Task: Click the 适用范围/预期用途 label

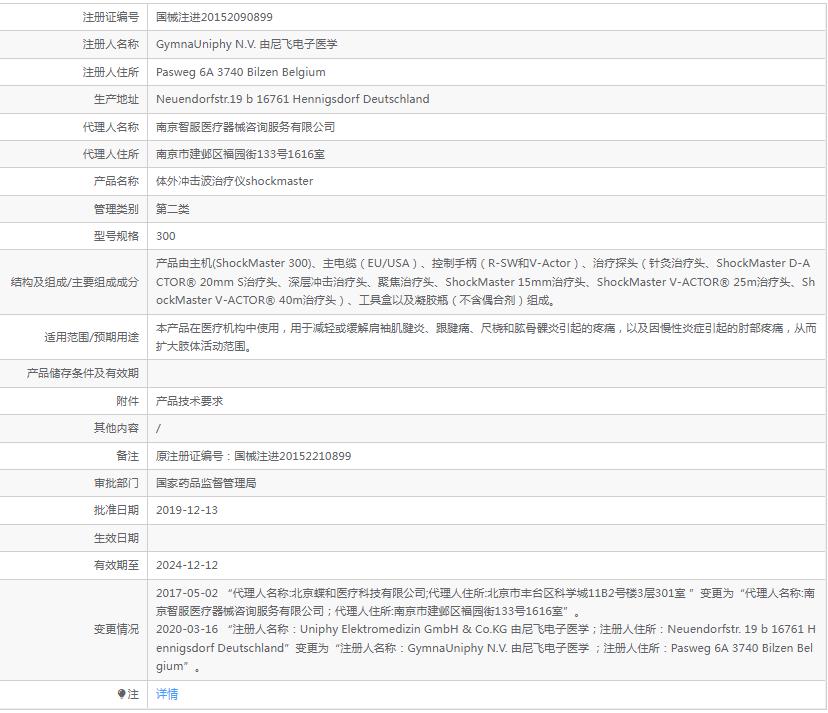Action: [x=91, y=337]
